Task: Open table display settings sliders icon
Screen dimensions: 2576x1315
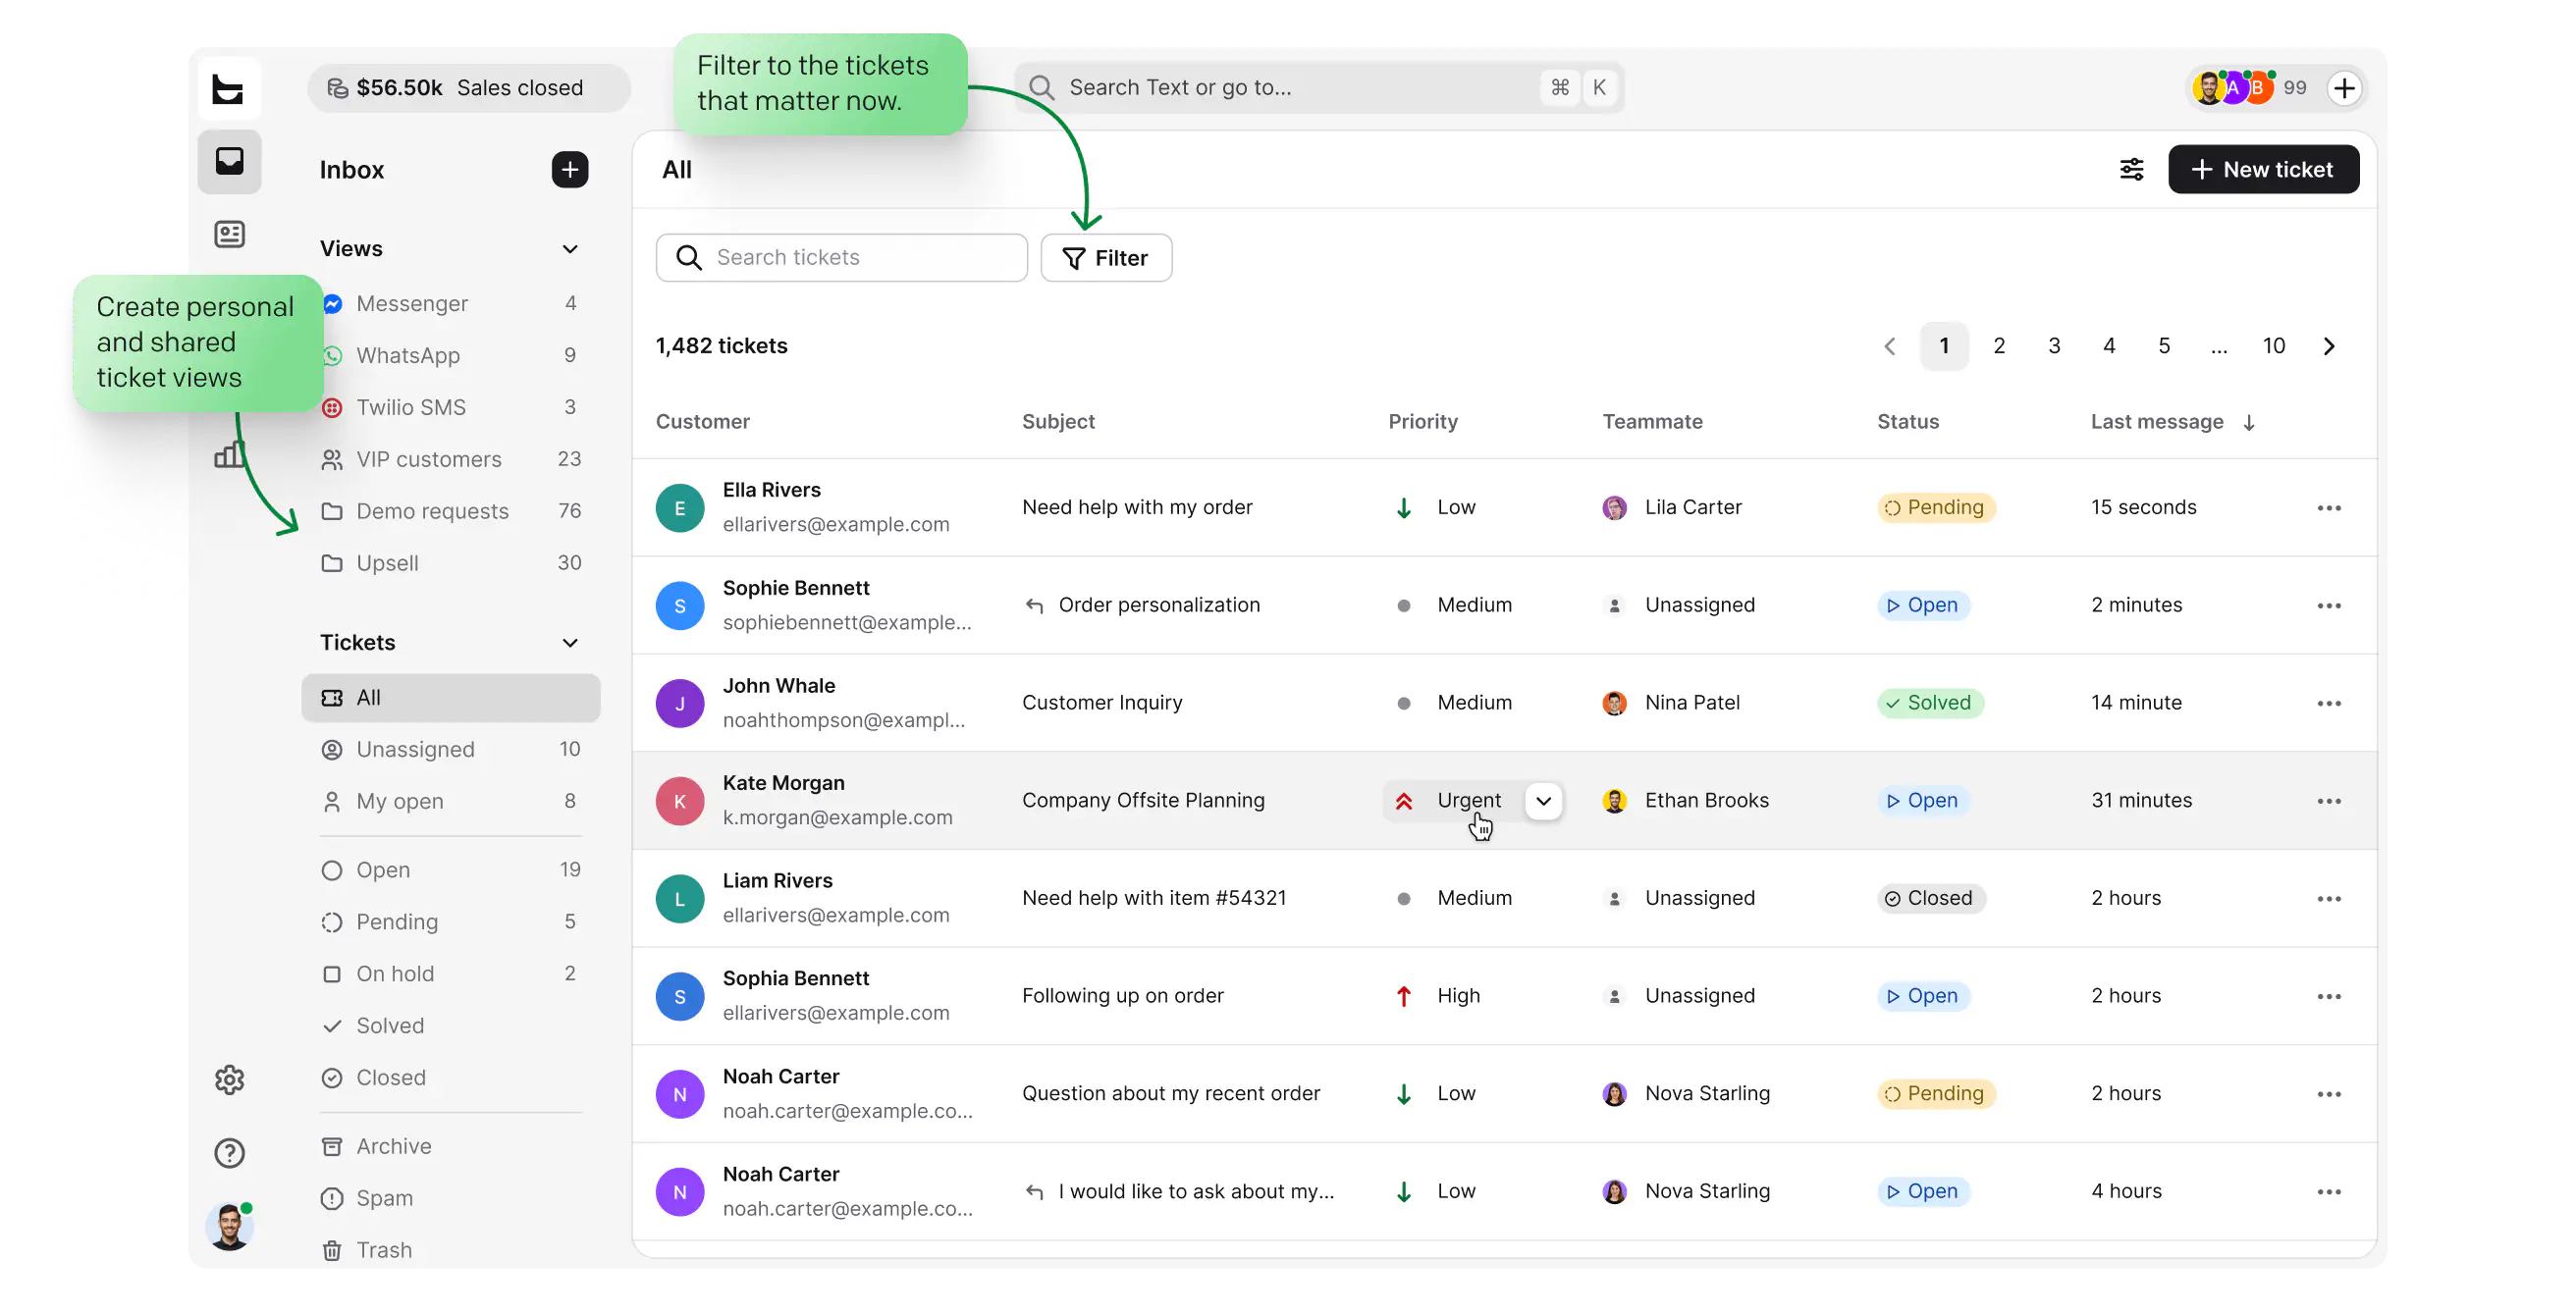Action: coord(2131,170)
